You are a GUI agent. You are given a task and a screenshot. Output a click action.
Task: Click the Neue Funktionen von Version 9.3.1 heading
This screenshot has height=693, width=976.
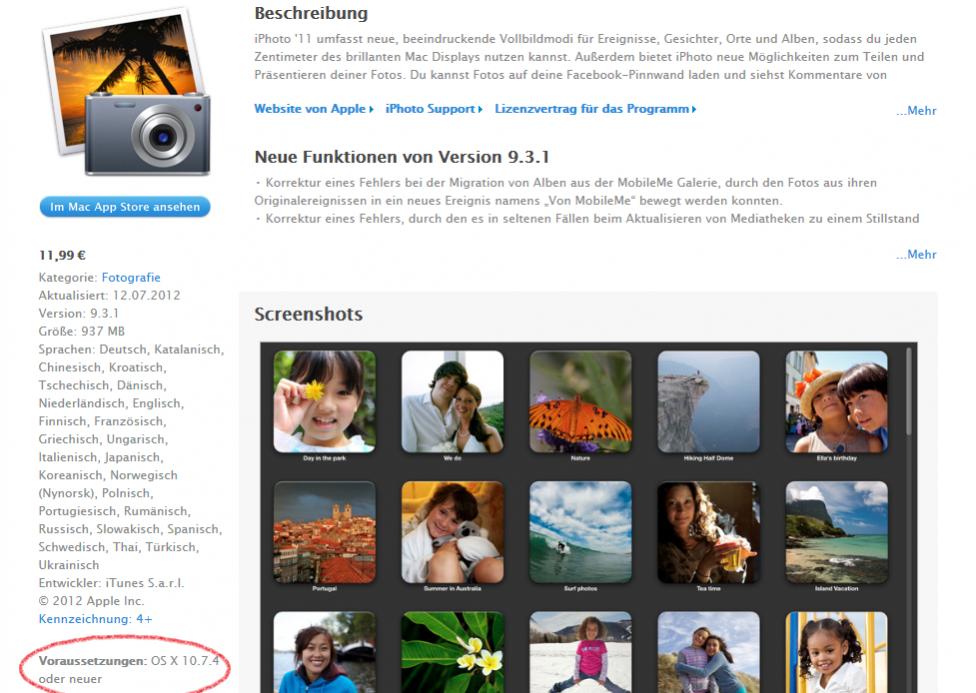pos(401,157)
